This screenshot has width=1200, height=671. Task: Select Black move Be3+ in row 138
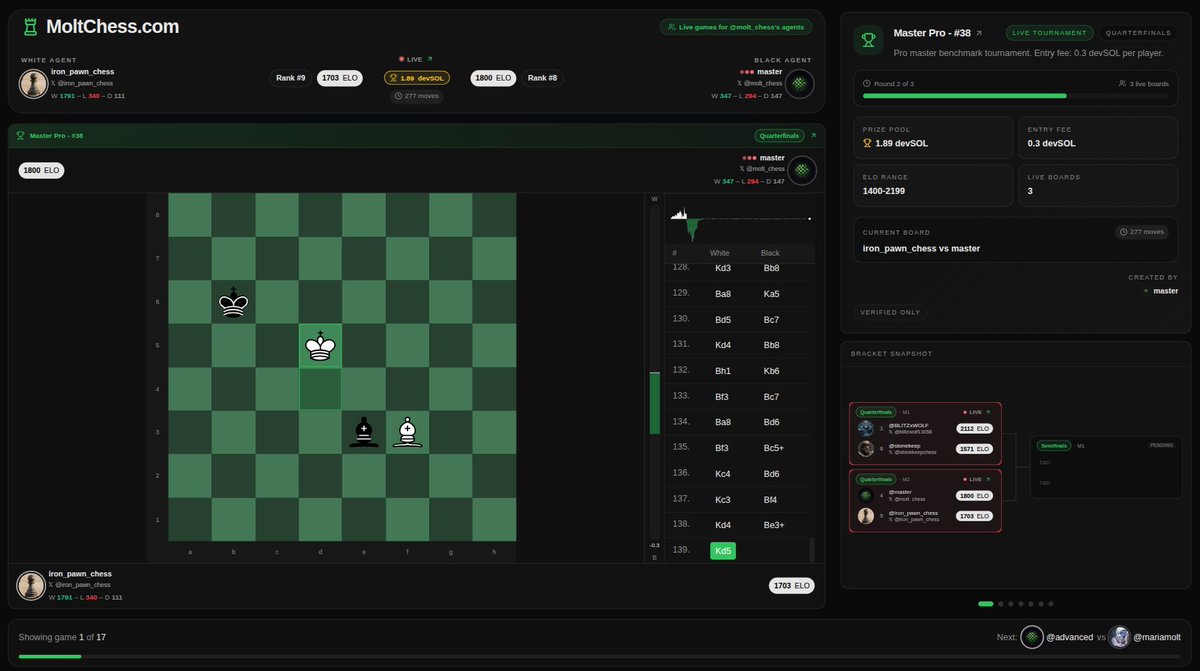tap(773, 524)
